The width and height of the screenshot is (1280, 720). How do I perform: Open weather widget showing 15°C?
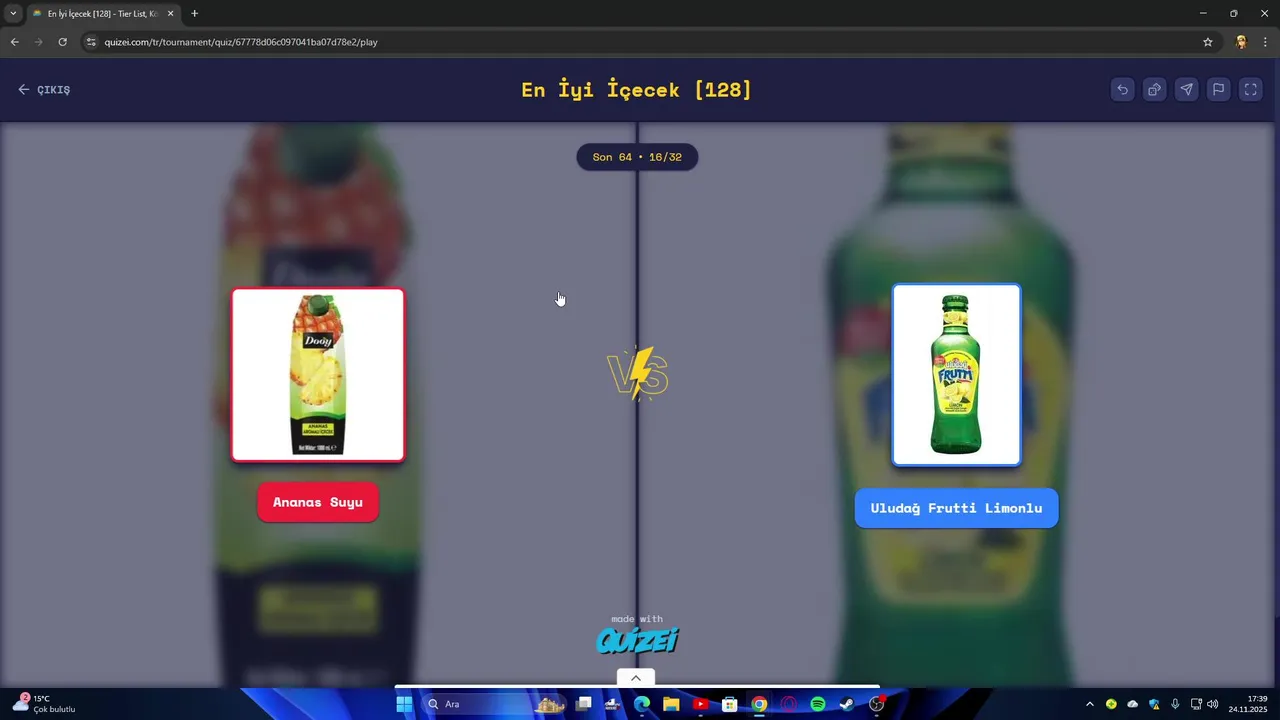pos(43,704)
